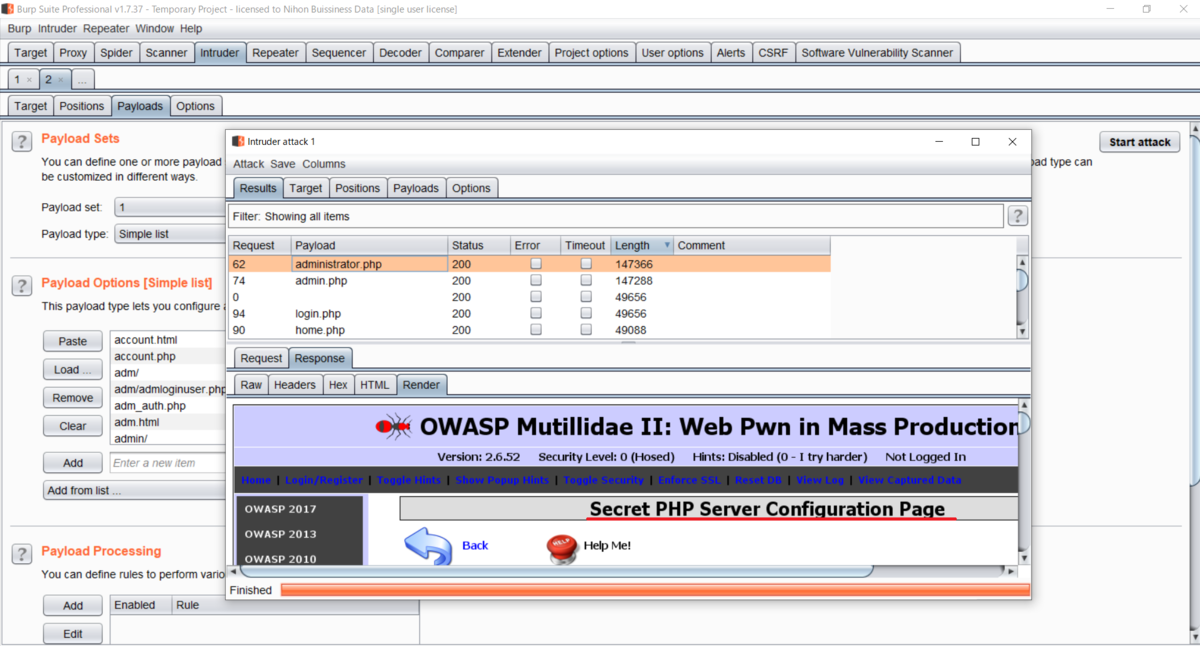Click the Start attack button
The height and width of the screenshot is (646, 1200).
(1140, 142)
